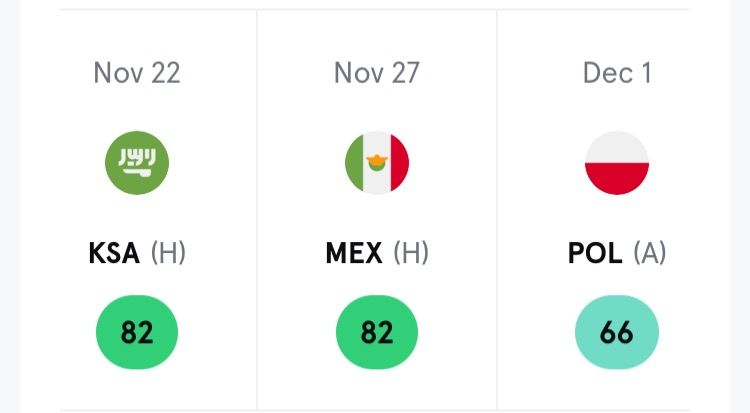The image size is (750, 413).
Task: Click the (A) away indicator beside POL
Action: click(x=650, y=253)
